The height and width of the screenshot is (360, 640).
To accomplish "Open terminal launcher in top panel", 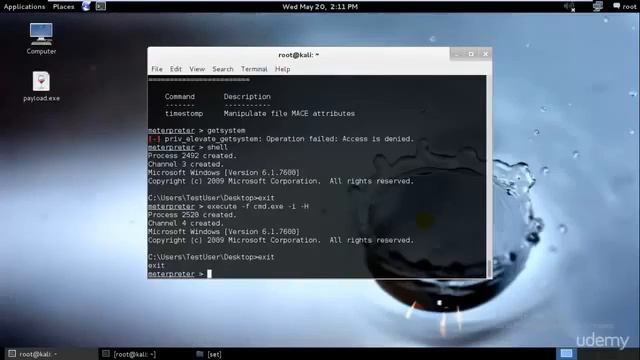I will click(x=101, y=6).
